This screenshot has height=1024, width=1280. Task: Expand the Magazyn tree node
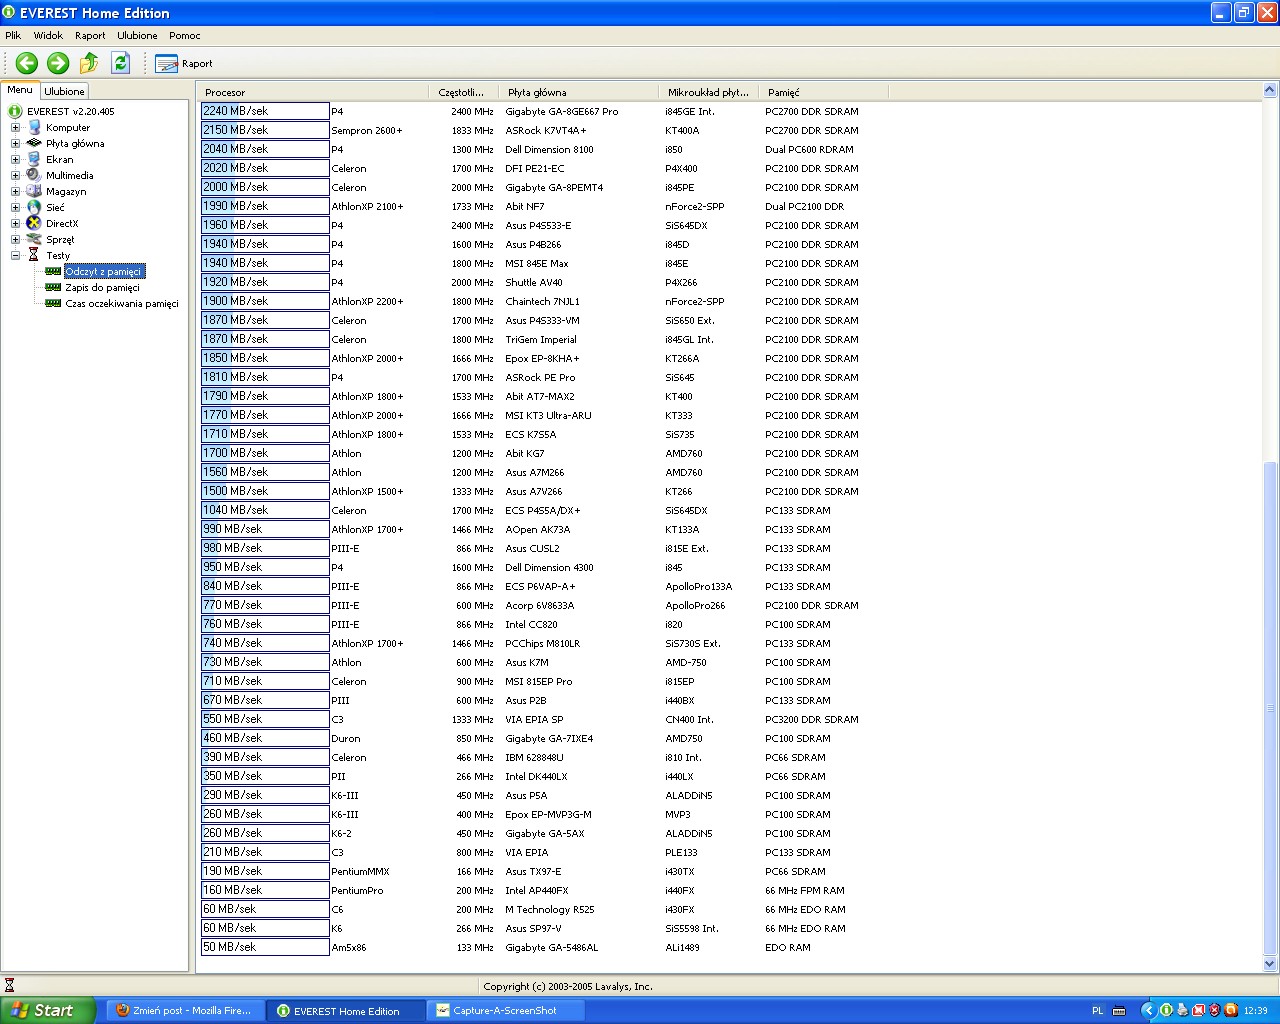click(15, 191)
